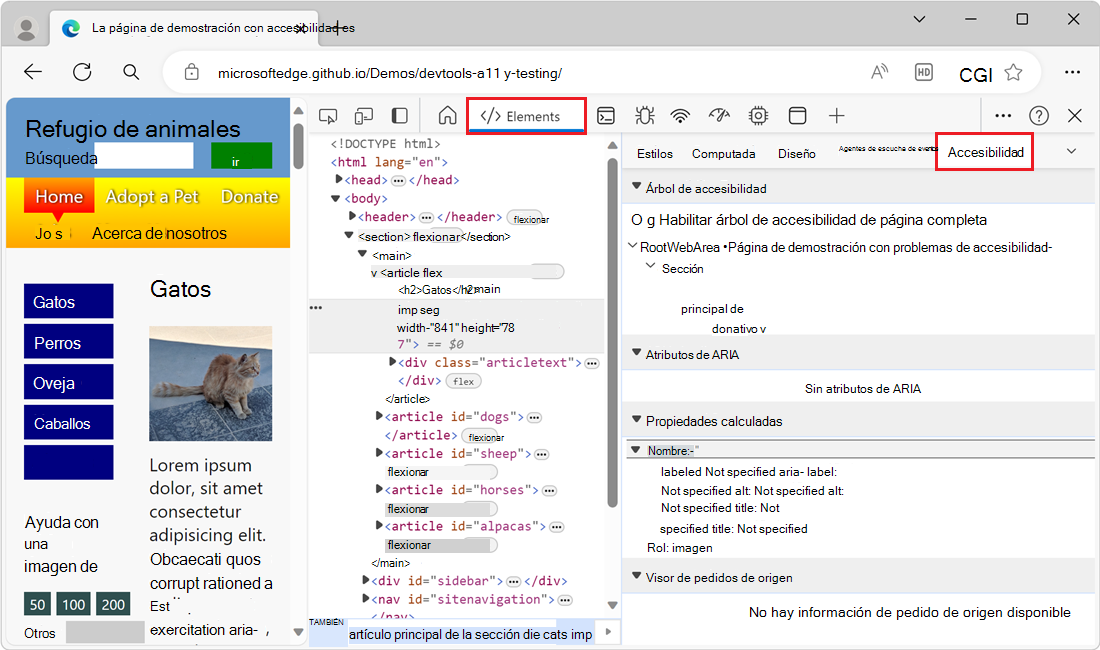Screen dimensions: 1100x650
Task: Switch to the Estilos tab
Action: click(655, 154)
